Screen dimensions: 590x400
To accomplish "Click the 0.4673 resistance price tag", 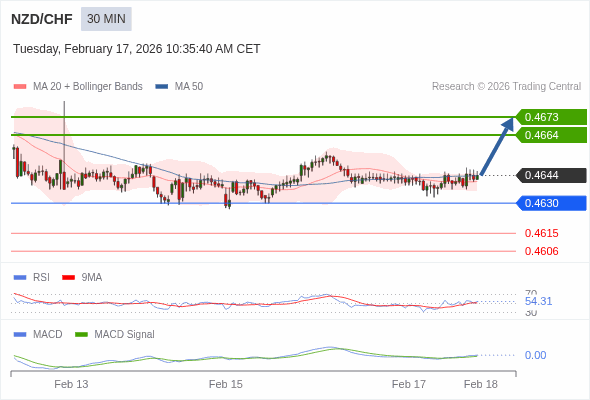I will click(x=551, y=117).
